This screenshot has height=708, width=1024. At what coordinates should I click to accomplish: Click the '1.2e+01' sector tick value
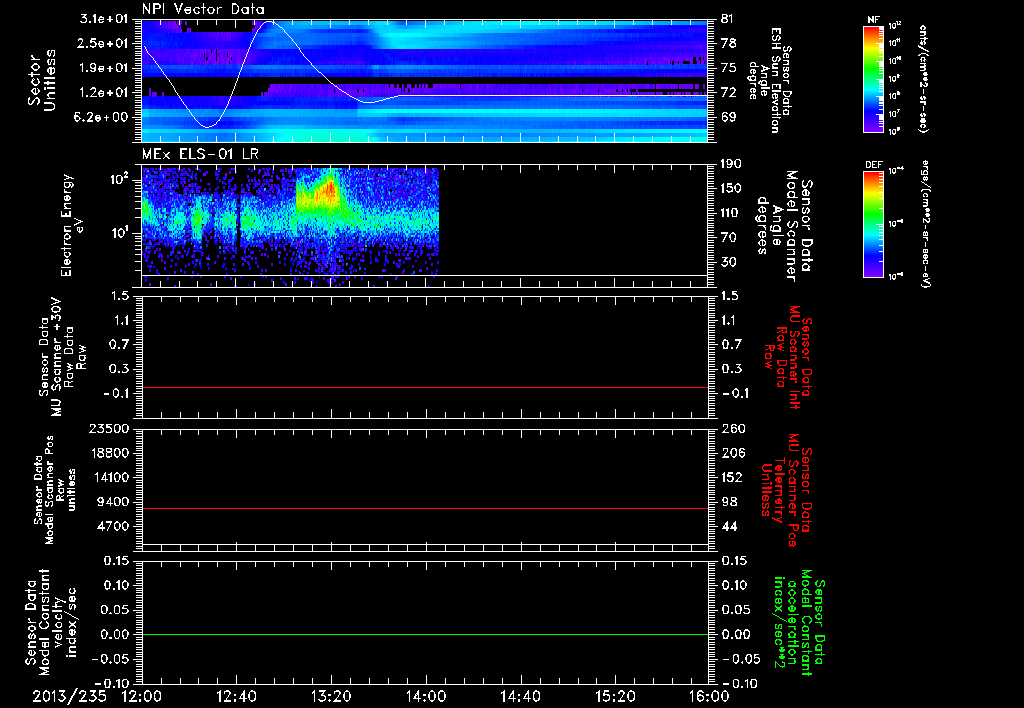(x=103, y=93)
